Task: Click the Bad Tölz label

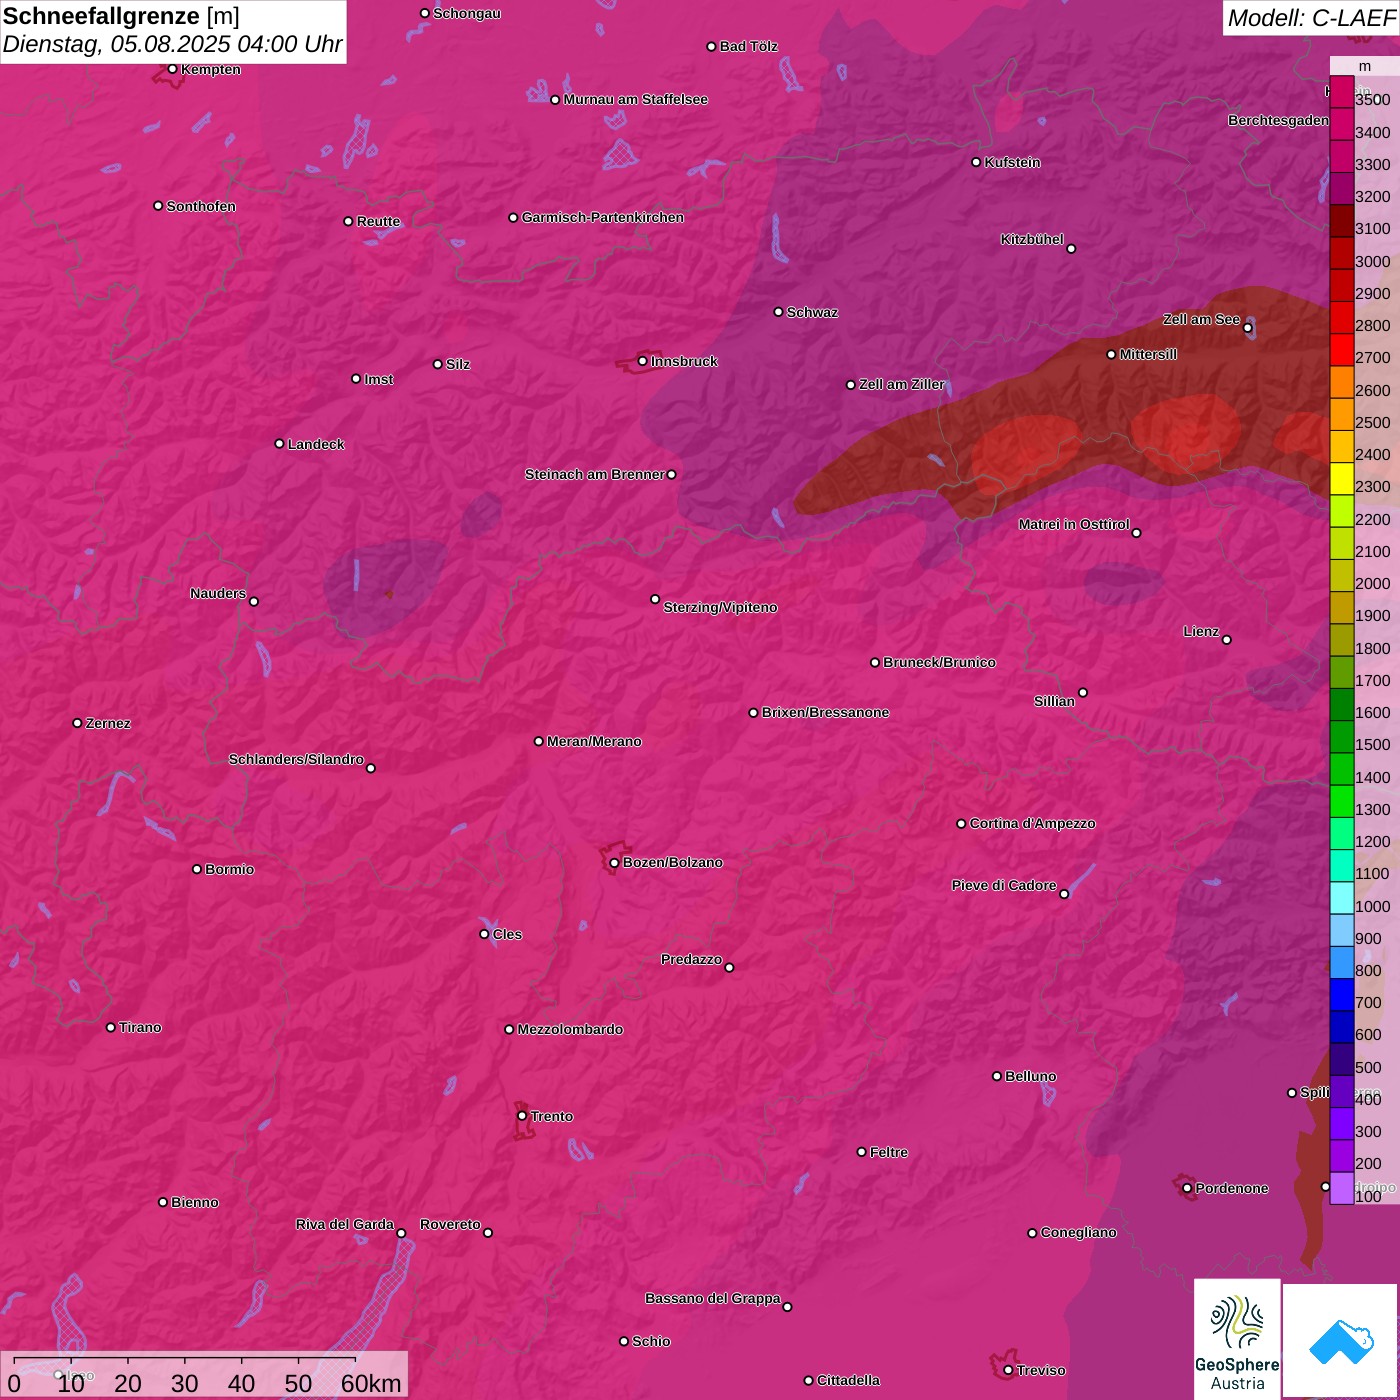Action: [x=749, y=46]
